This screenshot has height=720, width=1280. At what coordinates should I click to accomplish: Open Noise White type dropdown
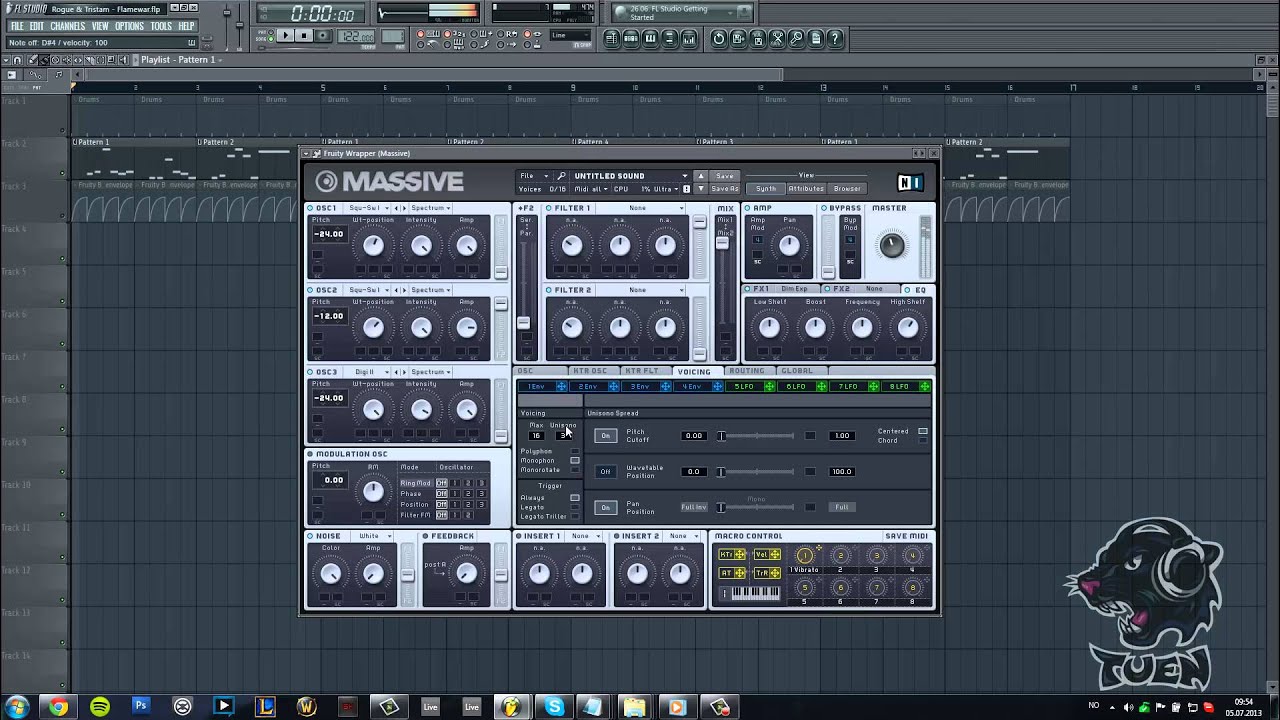click(x=373, y=536)
